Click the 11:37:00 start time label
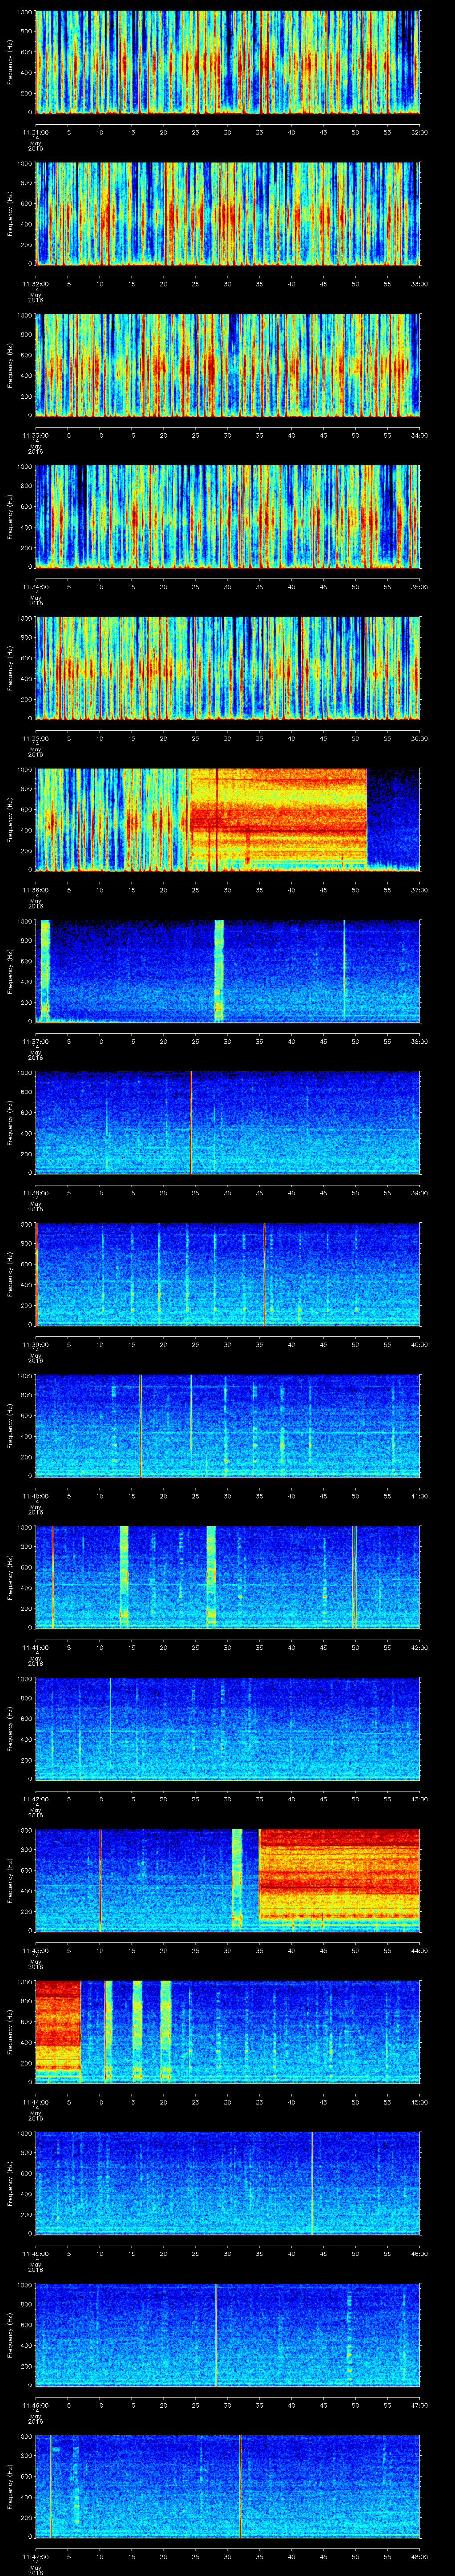Image resolution: width=455 pixels, height=2576 pixels. 36,1041
